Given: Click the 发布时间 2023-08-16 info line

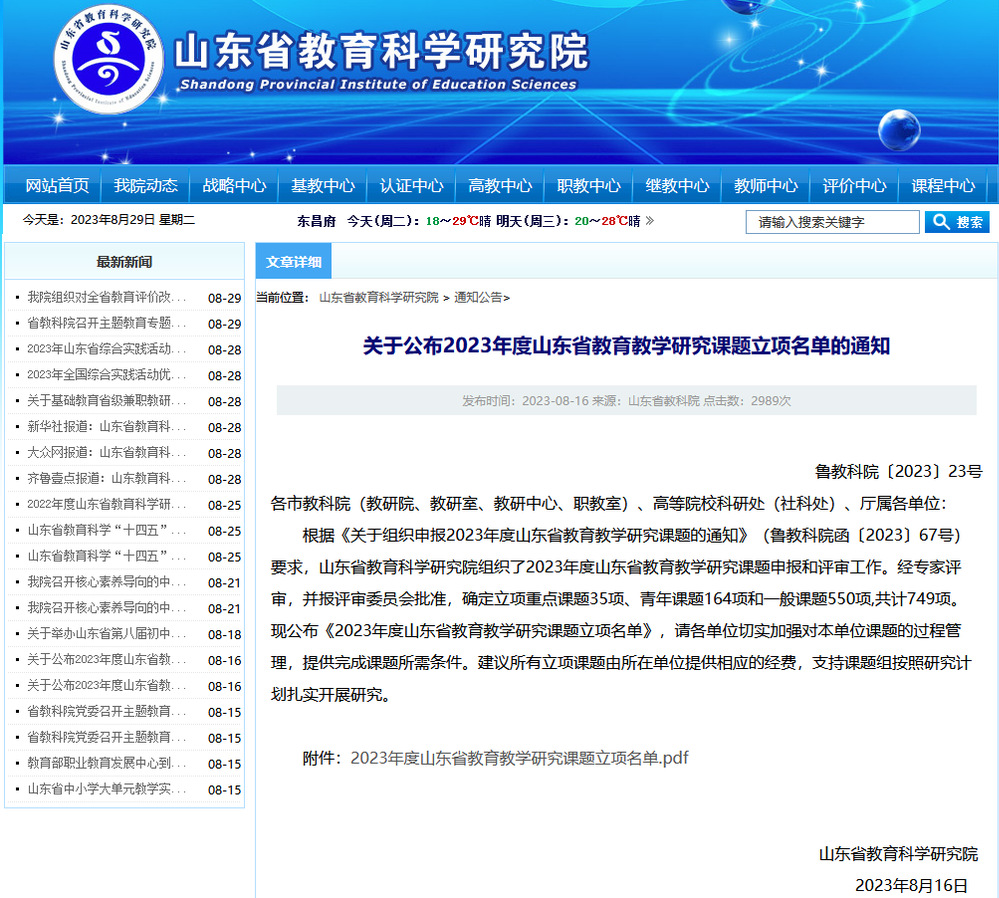Looking at the screenshot, I should point(626,401).
